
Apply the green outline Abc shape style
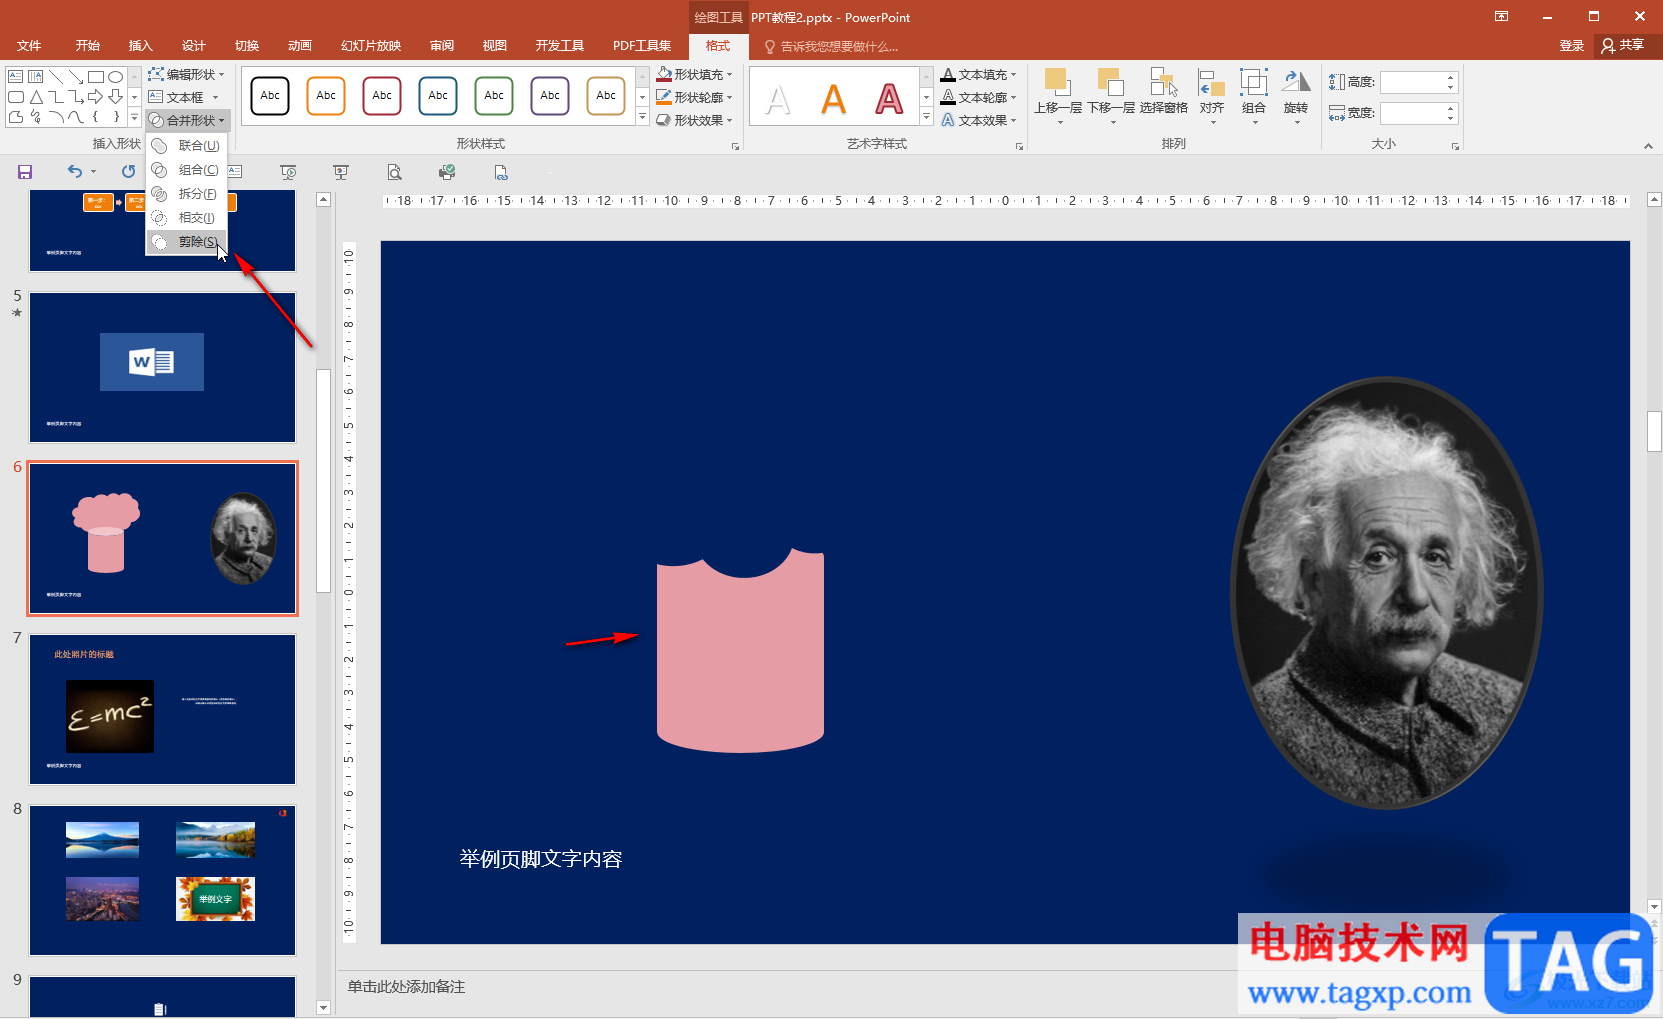[494, 96]
